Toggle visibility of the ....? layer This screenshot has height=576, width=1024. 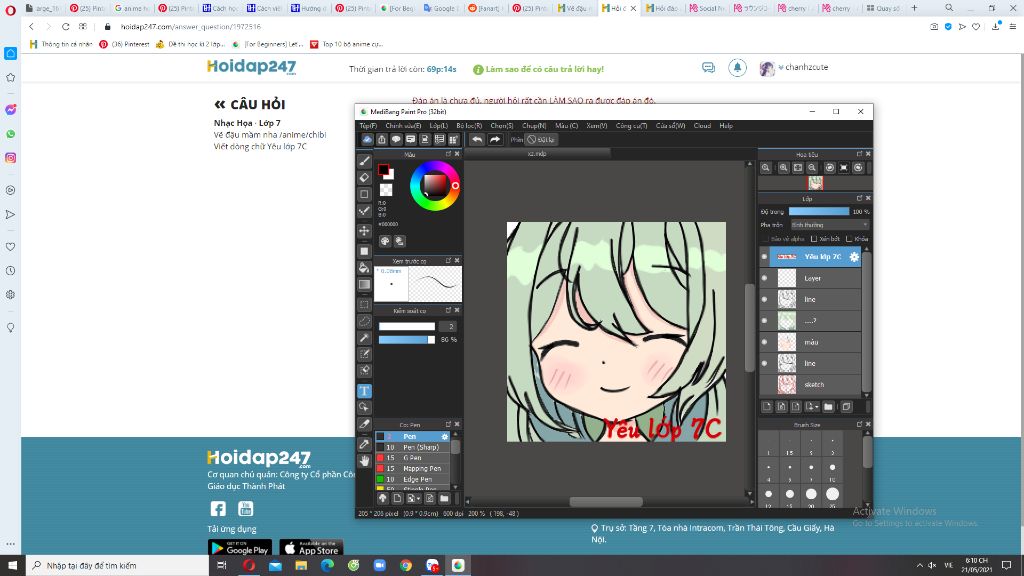[x=764, y=321]
